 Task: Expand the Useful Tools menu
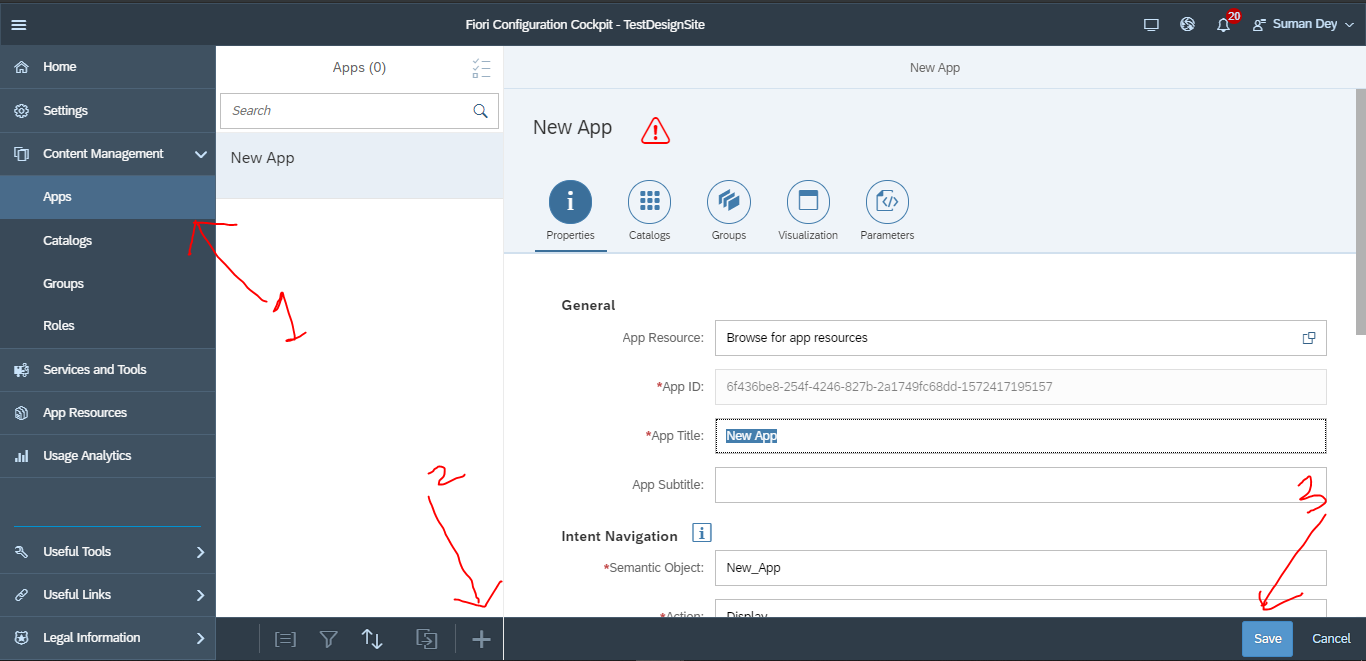pyautogui.click(x=200, y=552)
